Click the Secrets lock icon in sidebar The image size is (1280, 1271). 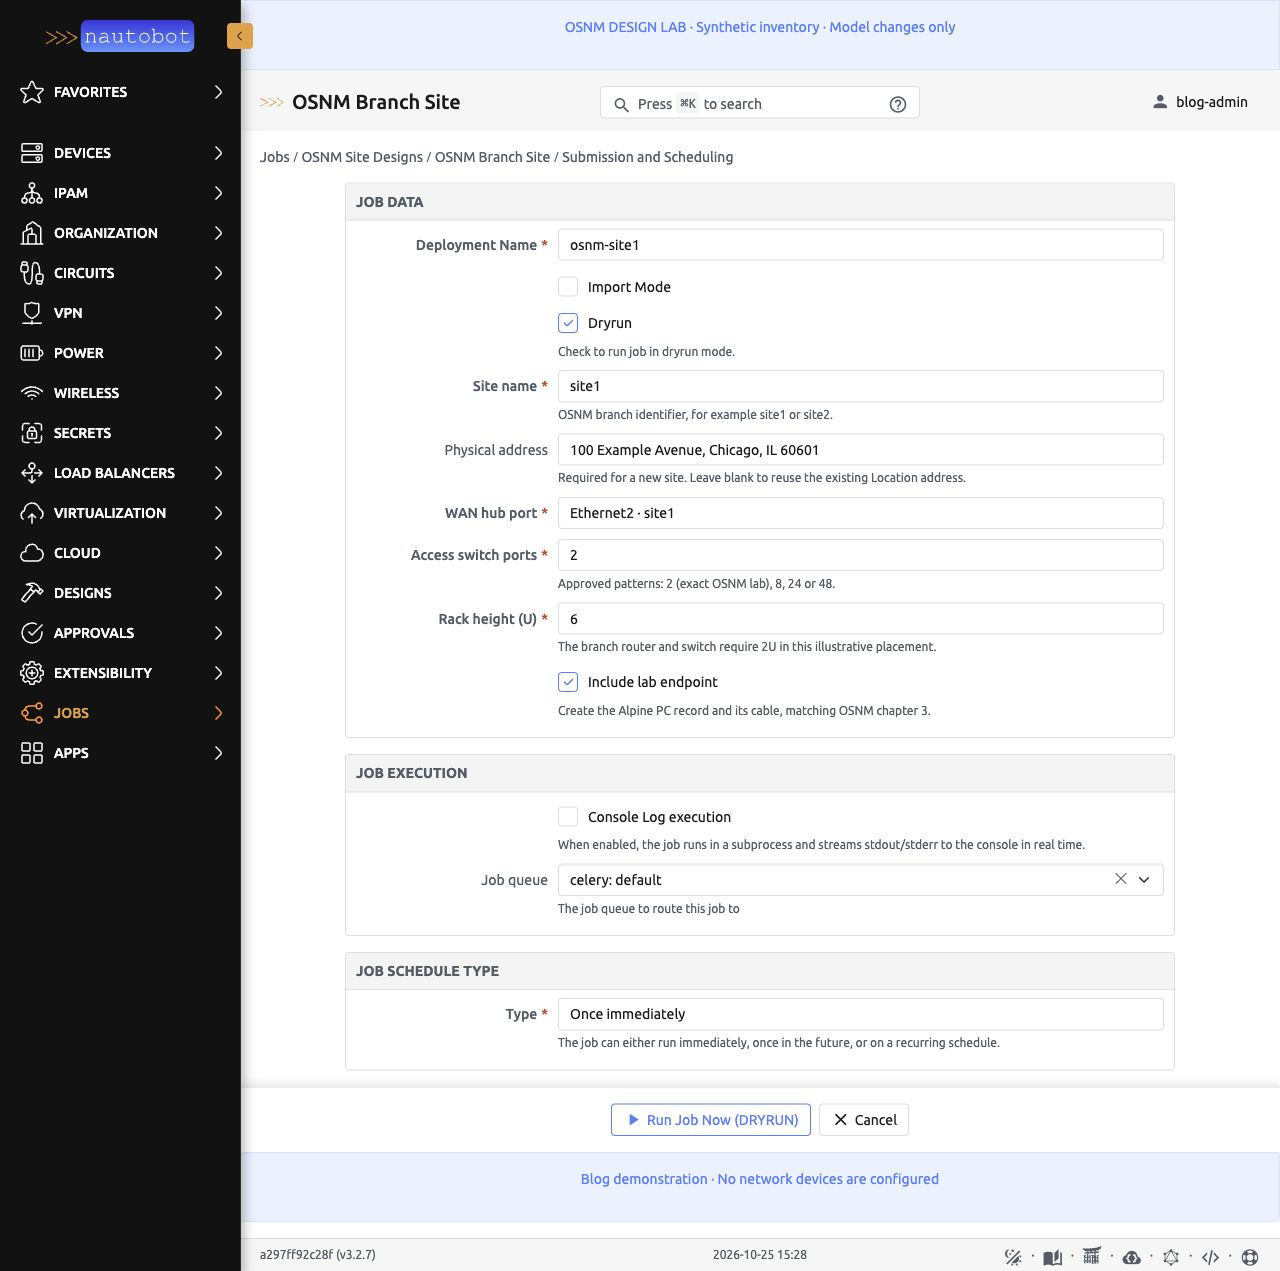tap(32, 433)
